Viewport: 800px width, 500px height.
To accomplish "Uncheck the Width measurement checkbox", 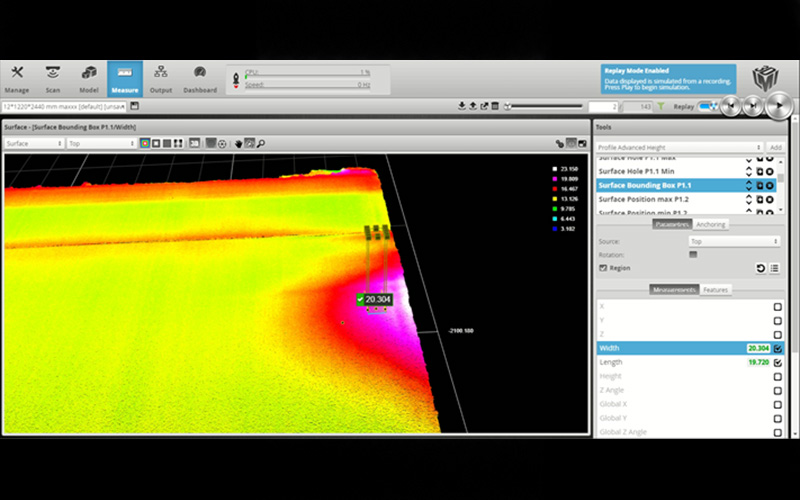I will pyautogui.click(x=777, y=348).
